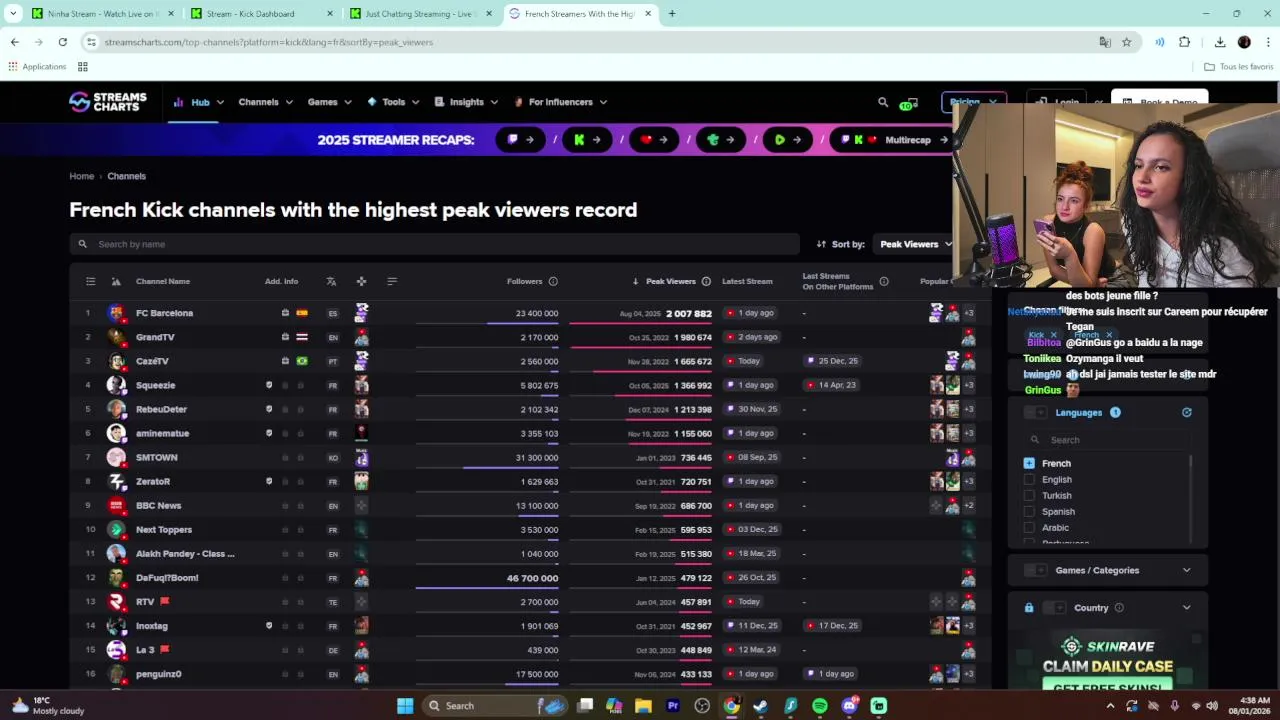Open the Windows Start menu
The height and width of the screenshot is (720, 1280).
pyautogui.click(x=405, y=706)
